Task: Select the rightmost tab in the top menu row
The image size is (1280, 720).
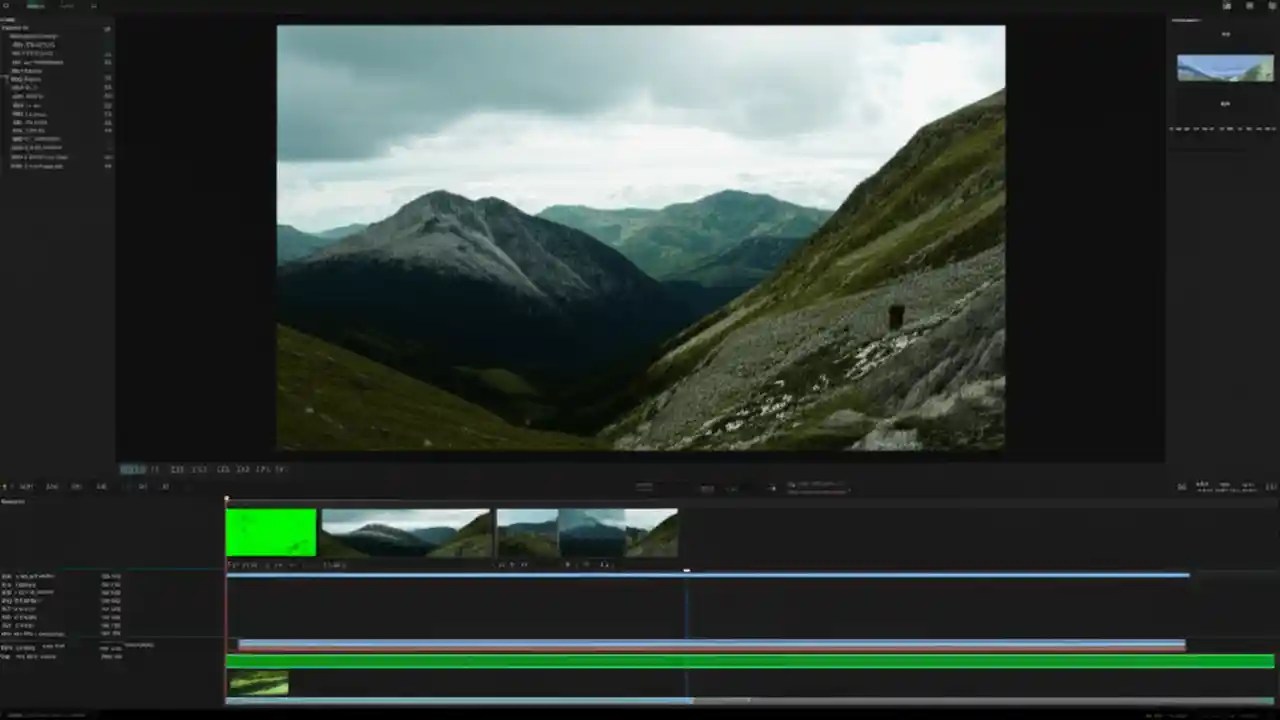Action: [93, 5]
